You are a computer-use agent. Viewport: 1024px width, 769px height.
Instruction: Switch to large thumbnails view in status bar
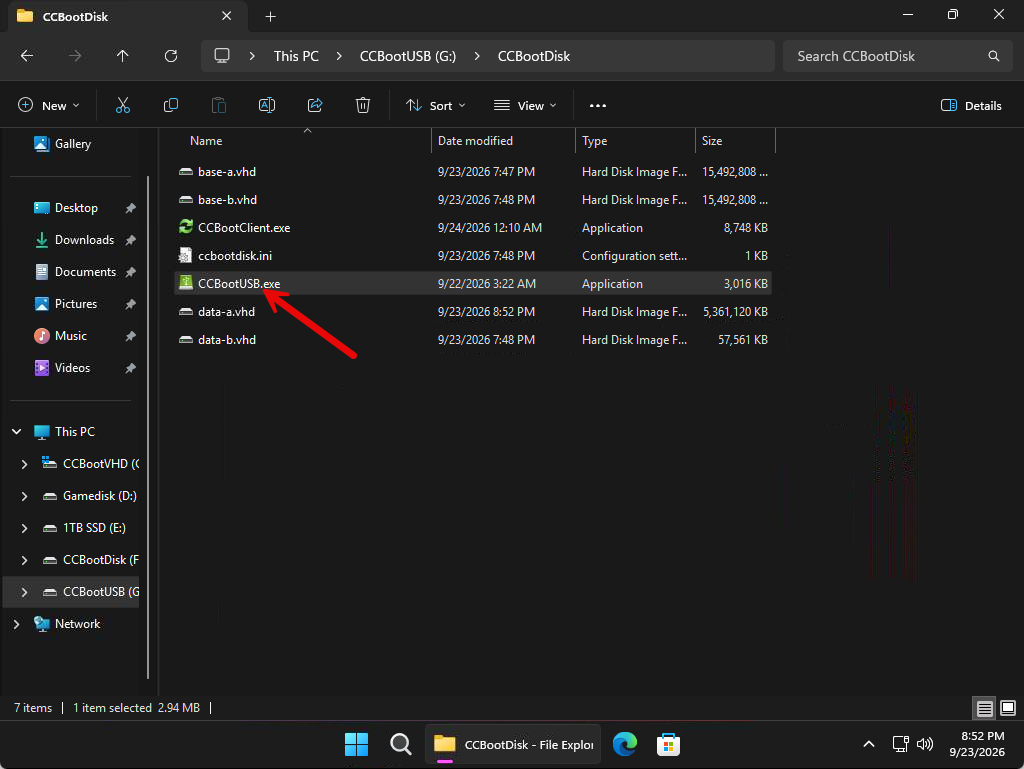1008,708
